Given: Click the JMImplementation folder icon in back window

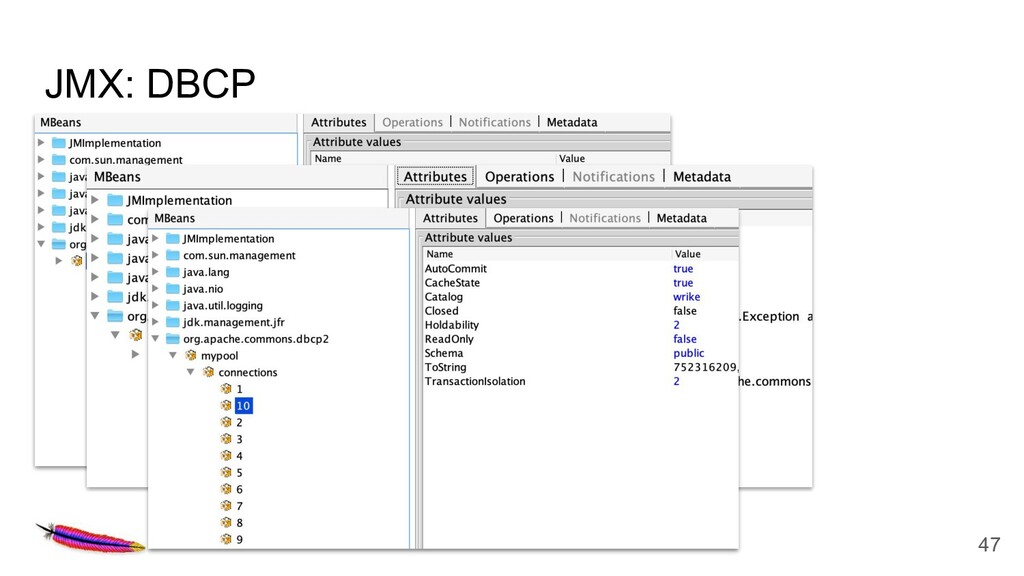Looking at the screenshot, I should 59,143.
